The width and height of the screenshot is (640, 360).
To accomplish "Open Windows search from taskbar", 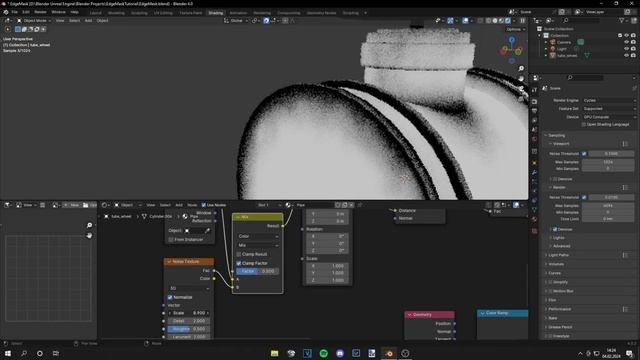I will [x=24, y=353].
